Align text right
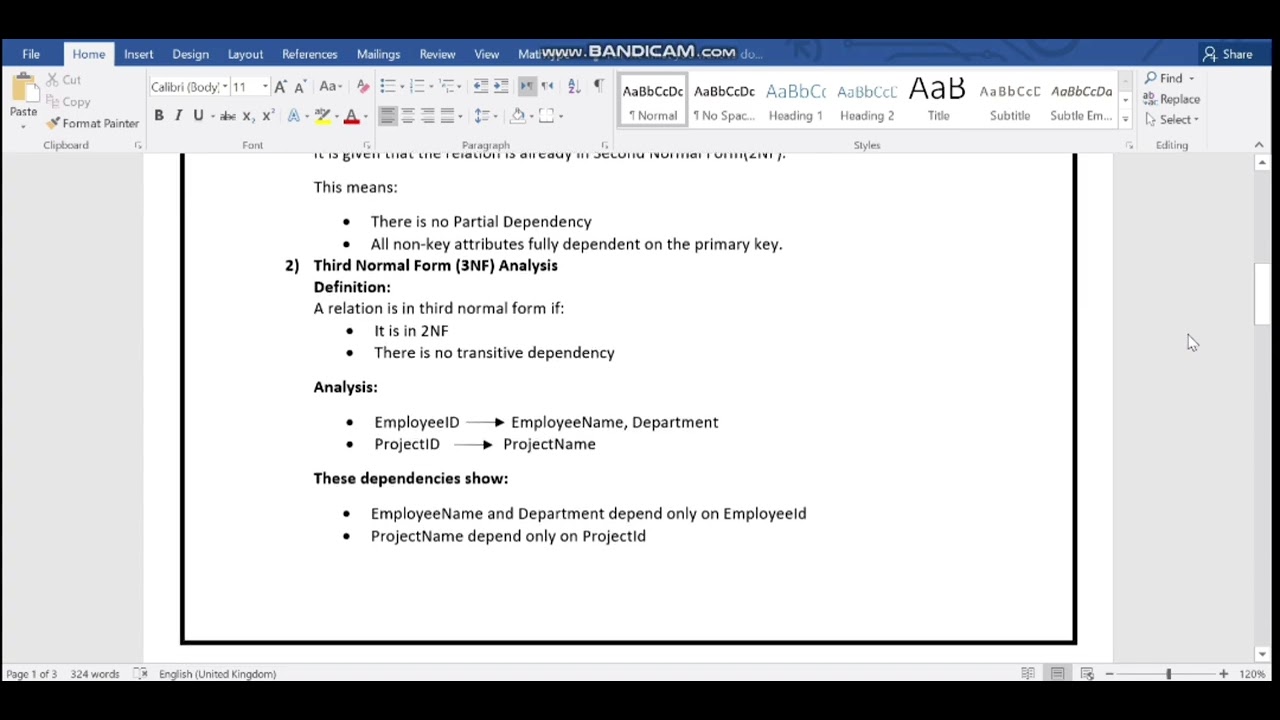This screenshot has width=1280, height=720. pos(428,116)
